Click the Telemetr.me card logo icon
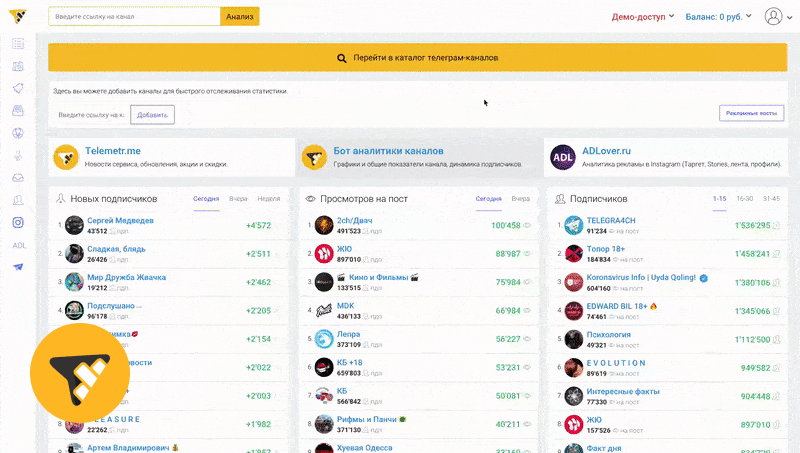Screen dimensions: 800x453 66,157
